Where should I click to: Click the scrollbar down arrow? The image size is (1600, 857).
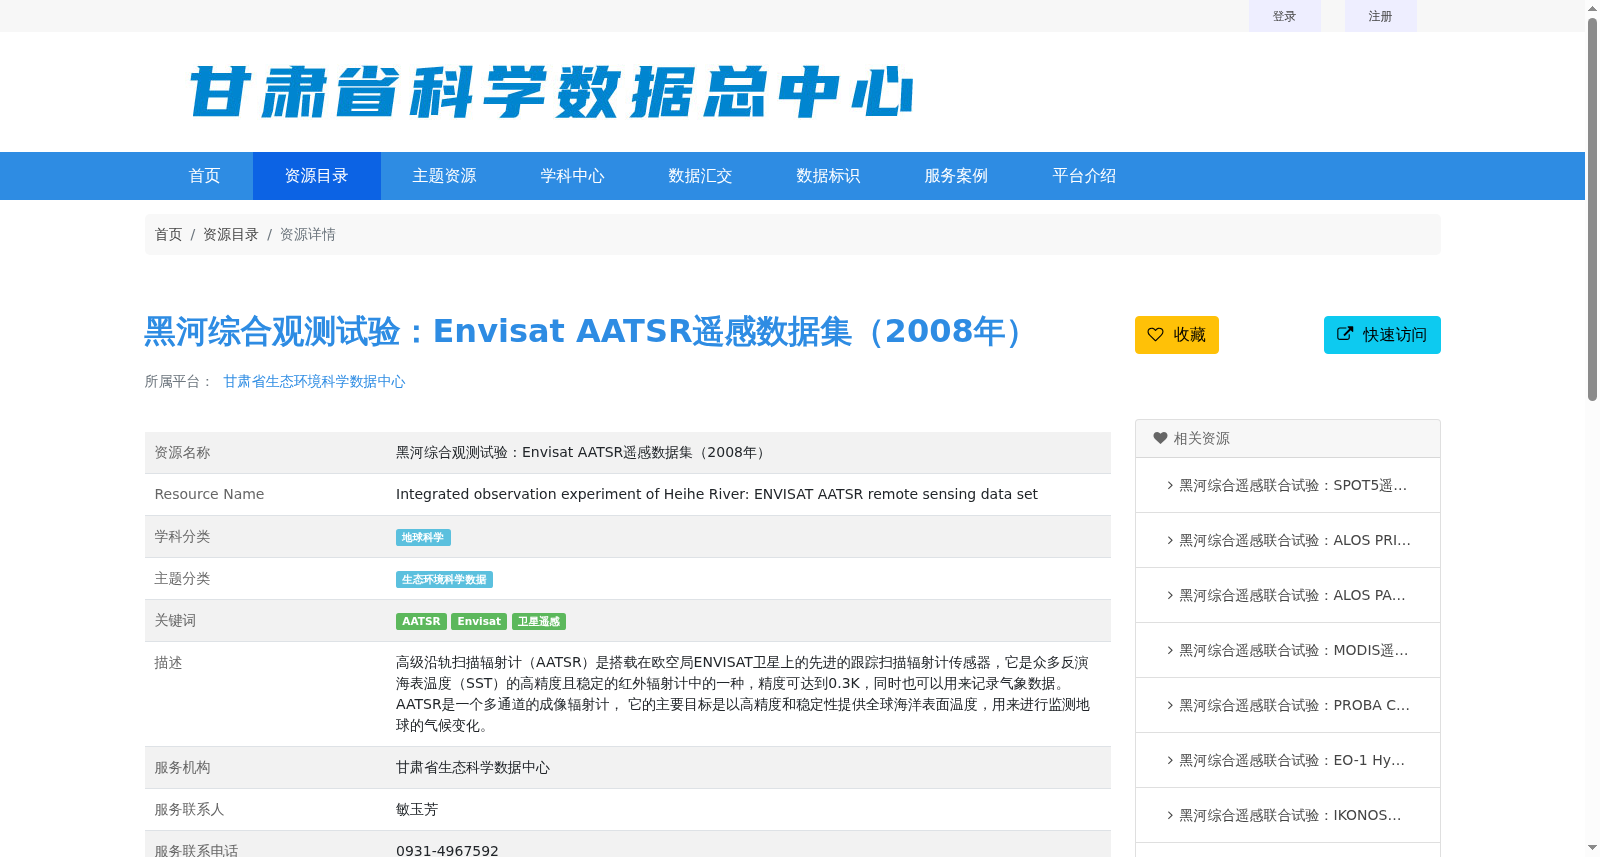coord(1592,848)
